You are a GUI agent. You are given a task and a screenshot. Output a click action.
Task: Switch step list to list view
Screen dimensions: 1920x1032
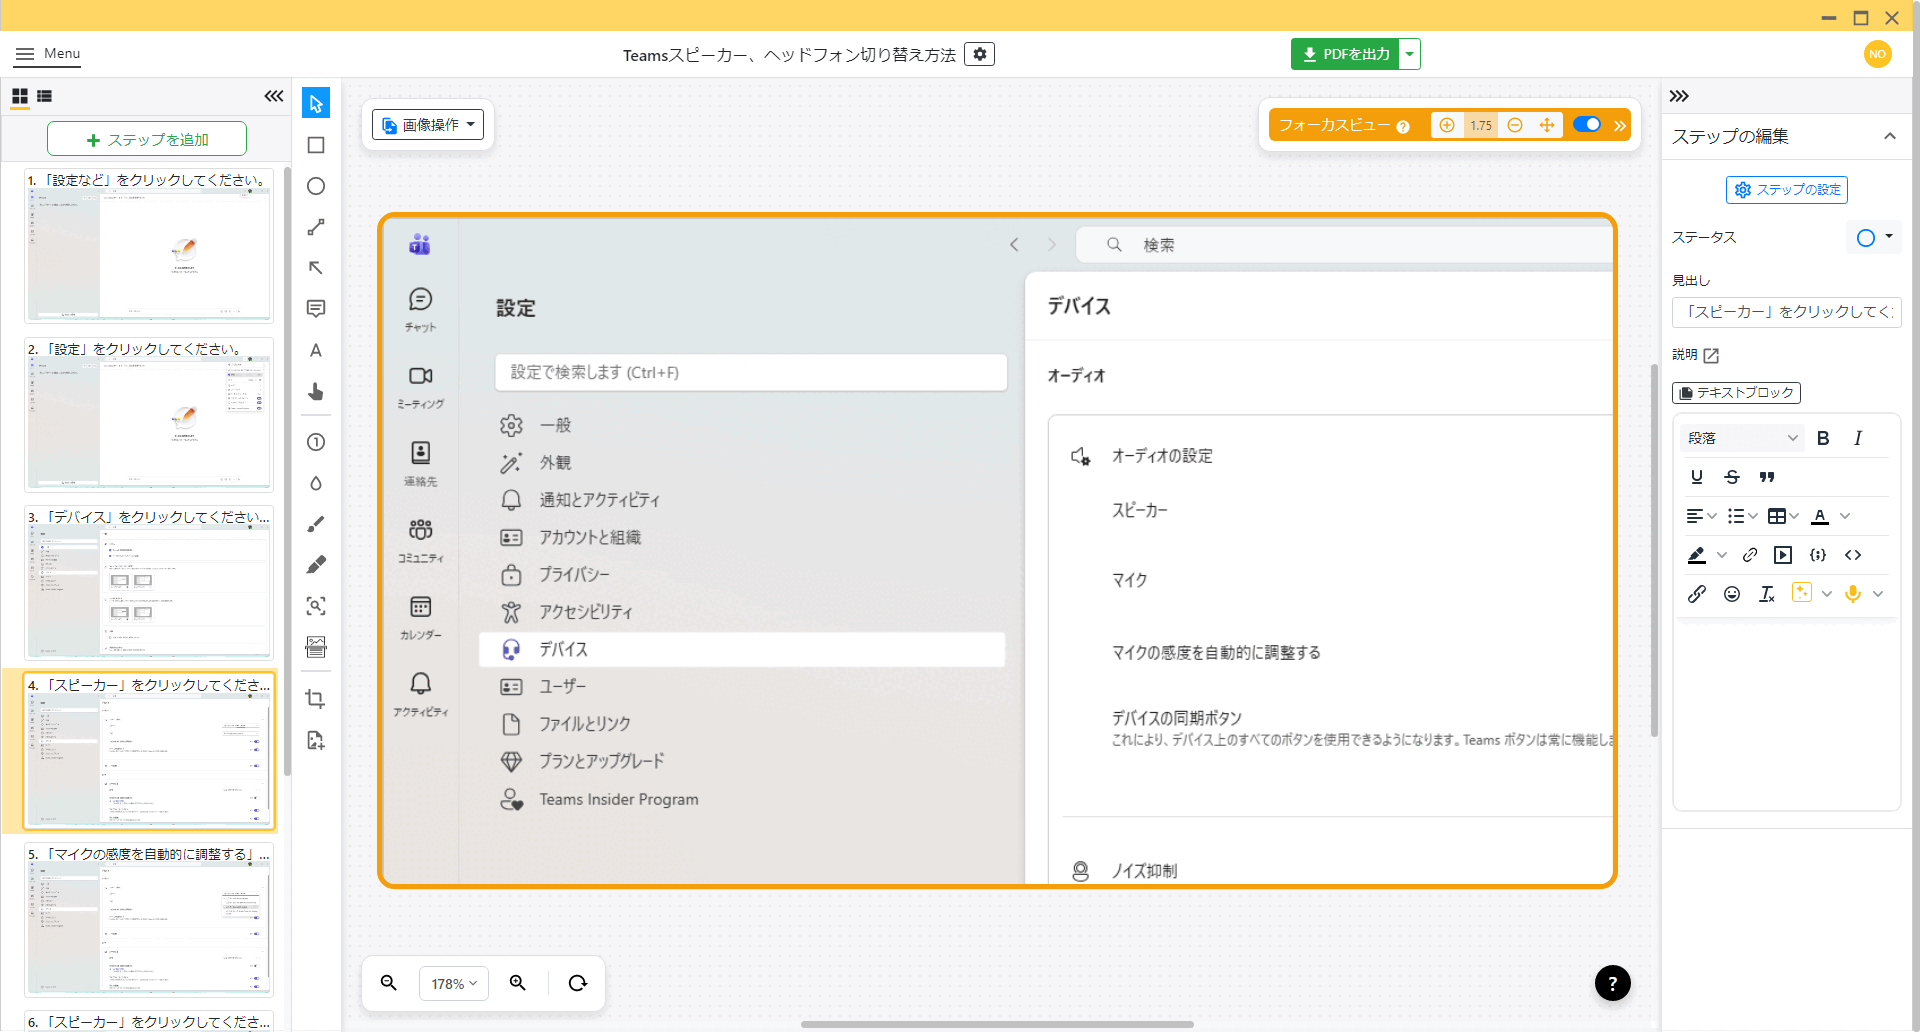44,96
